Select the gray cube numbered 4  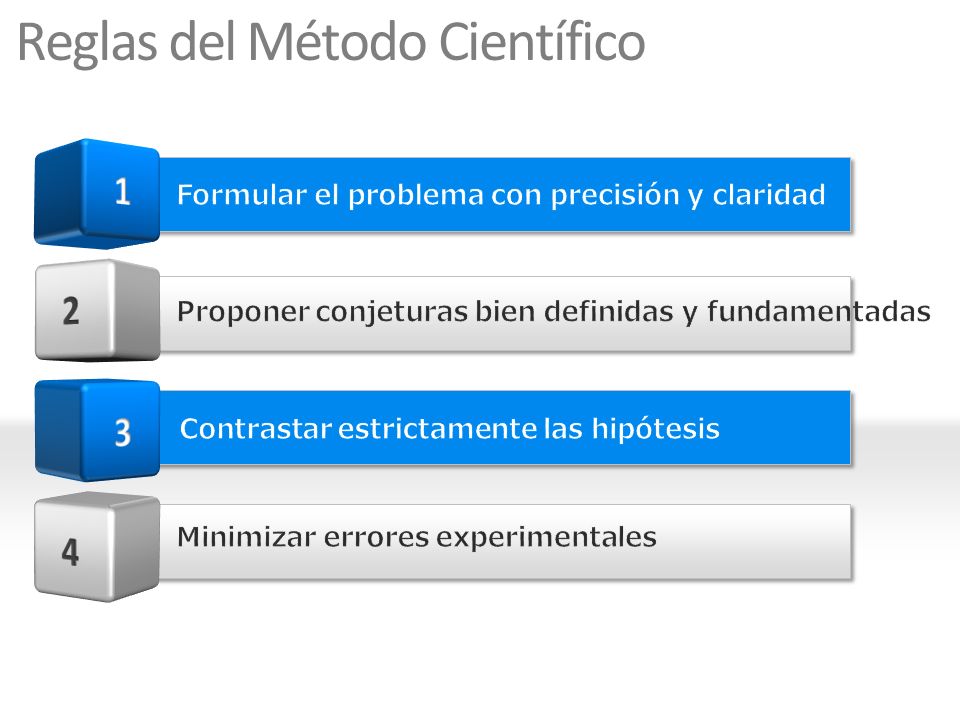pos(97,547)
